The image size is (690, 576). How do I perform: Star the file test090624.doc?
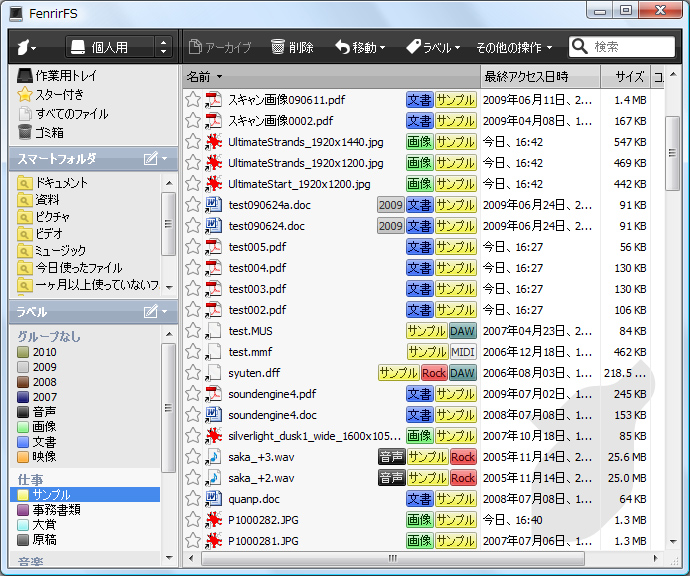193,226
